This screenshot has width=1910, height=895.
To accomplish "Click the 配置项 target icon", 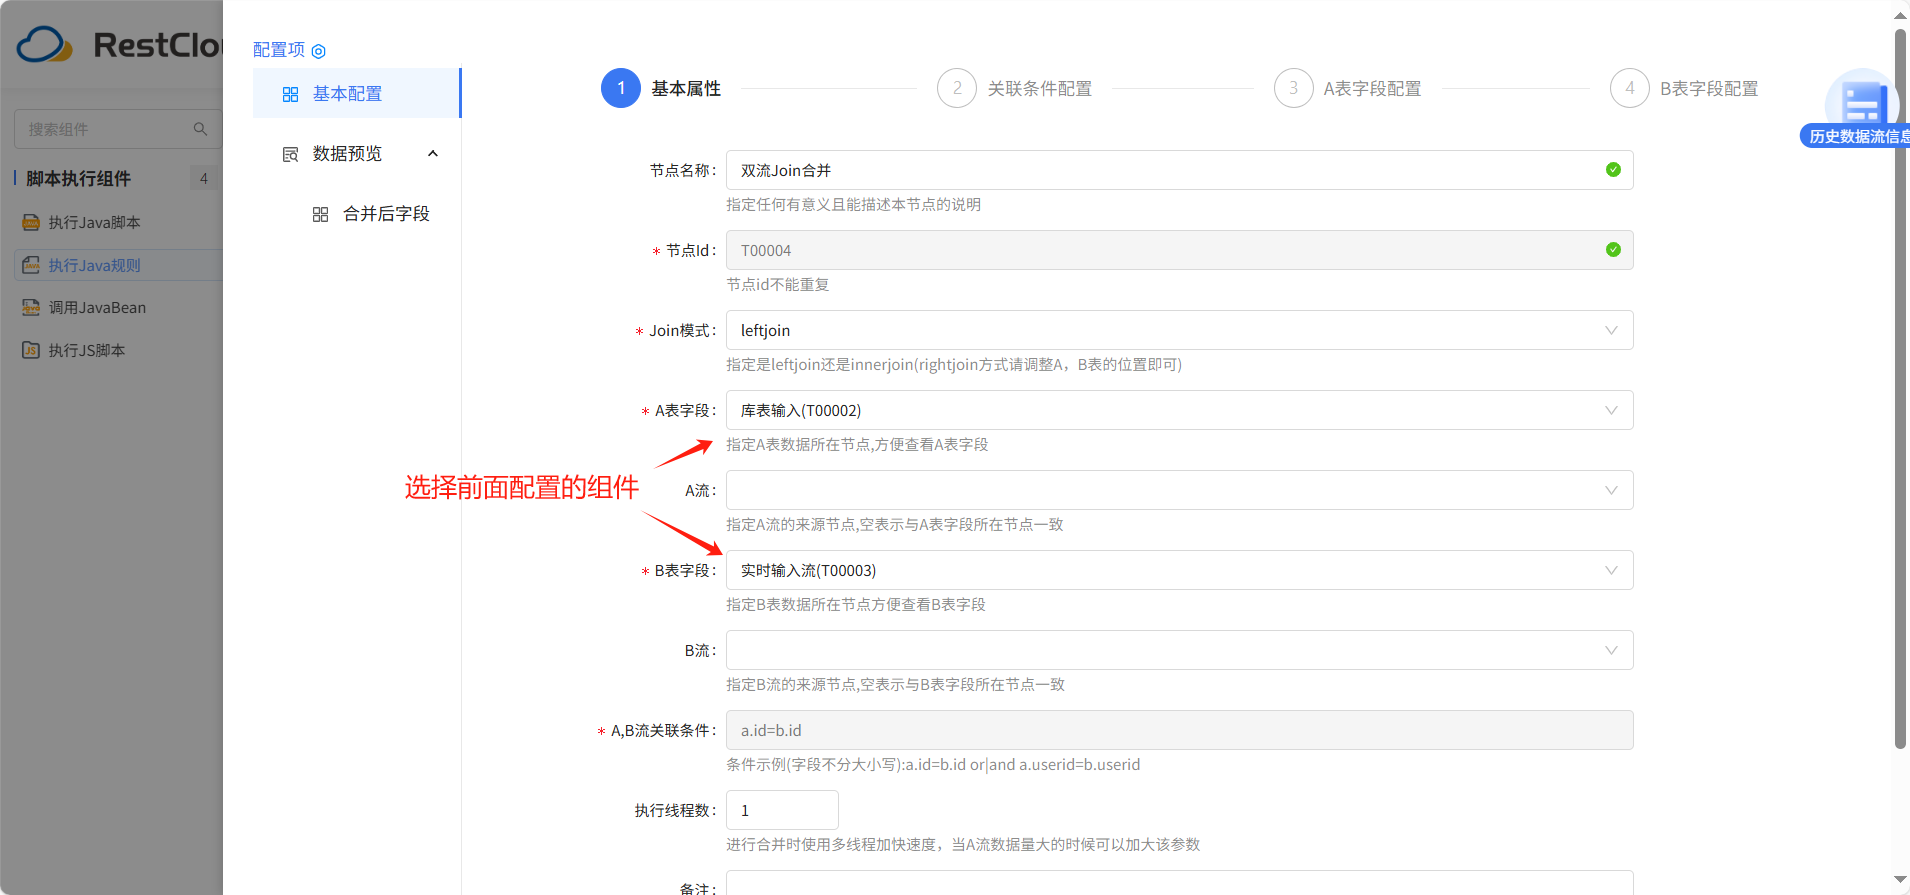I will (x=319, y=51).
